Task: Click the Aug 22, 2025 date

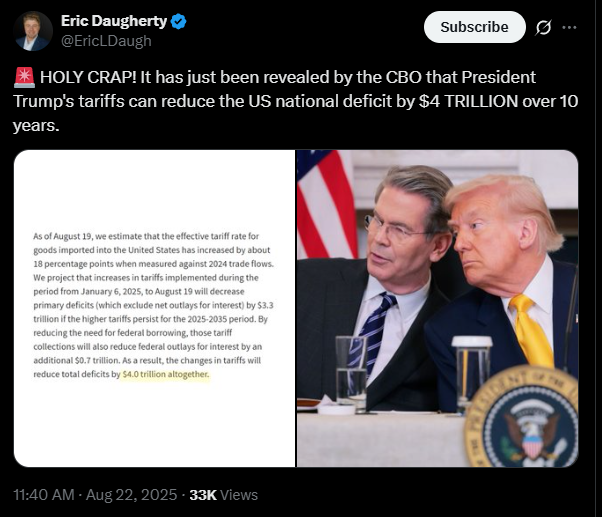Action: 131,495
